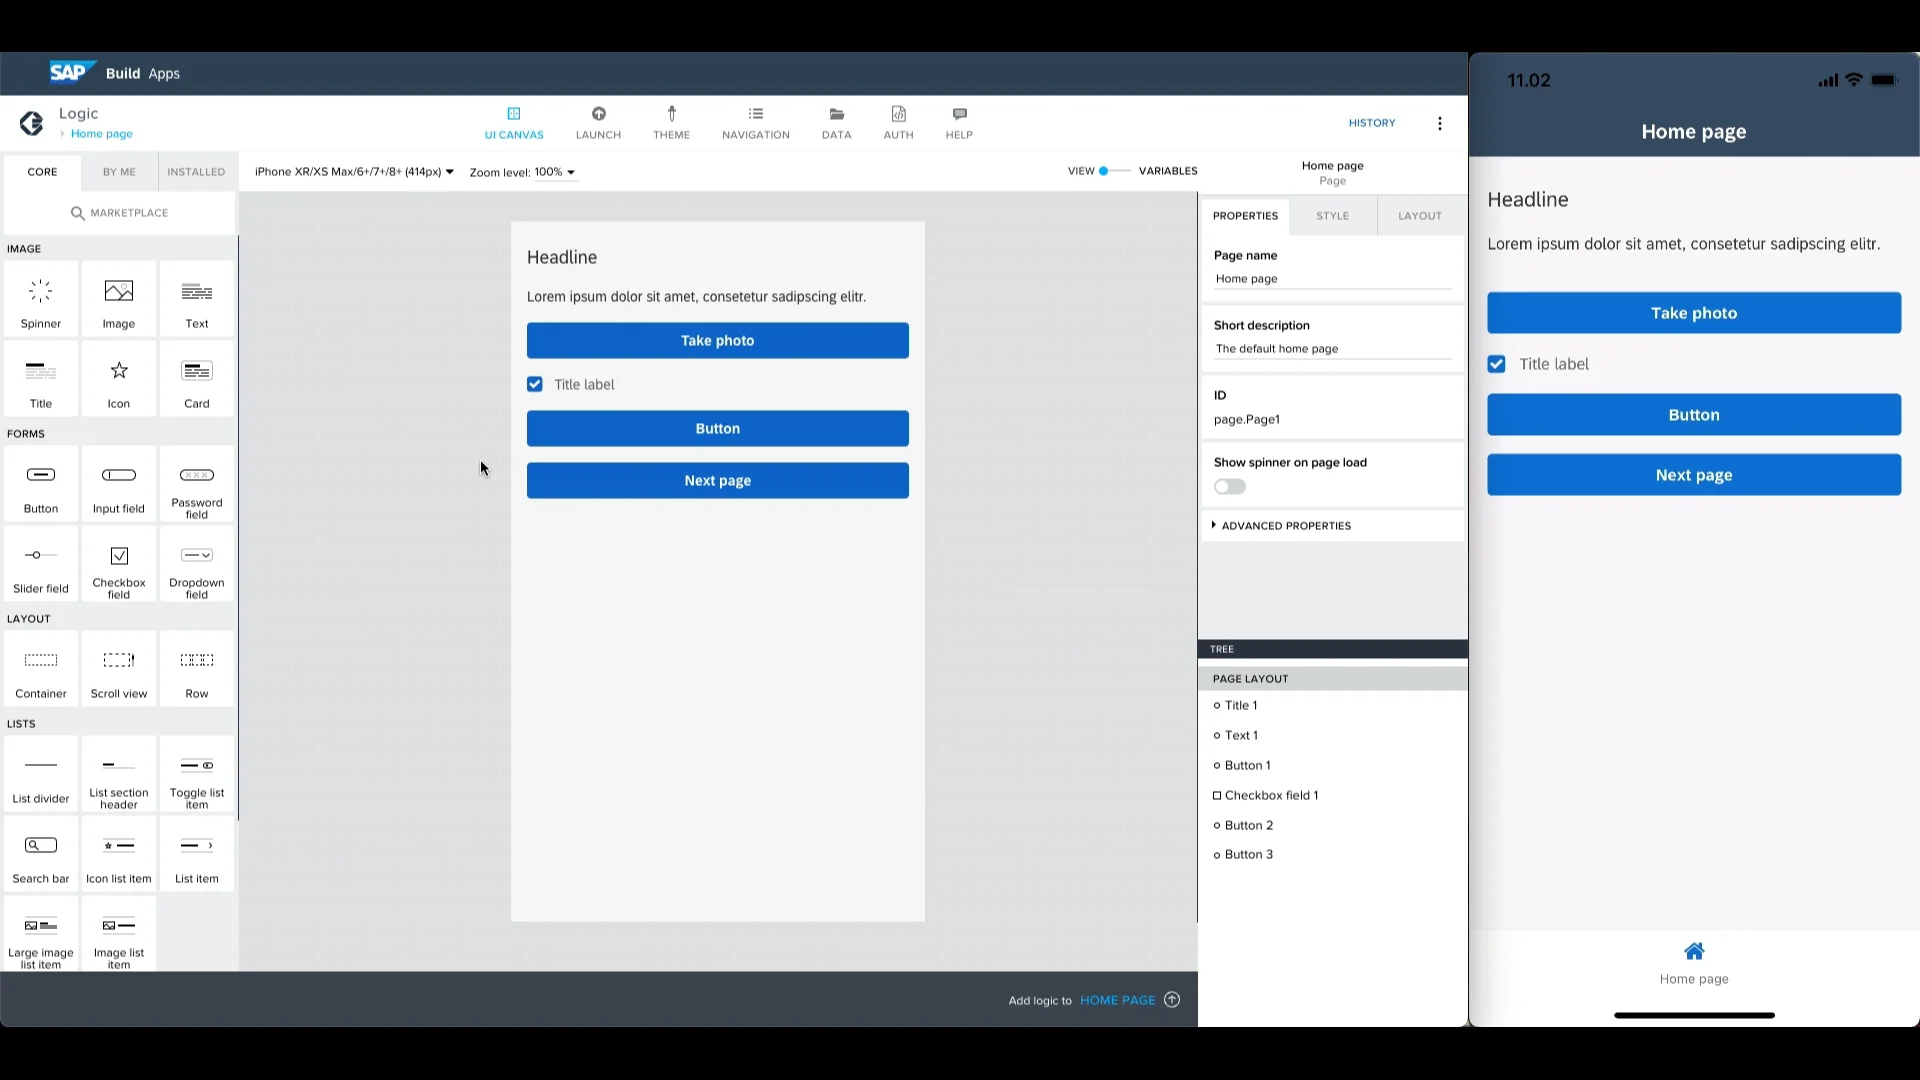Screen dimensions: 1920x1080
Task: Open the Auth section
Action: pyautogui.click(x=897, y=122)
